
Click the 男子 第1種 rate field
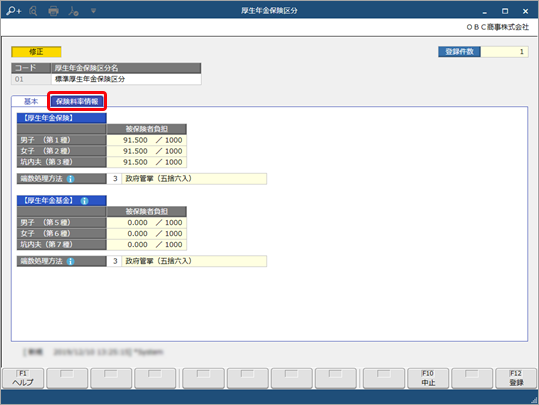pyautogui.click(x=147, y=140)
